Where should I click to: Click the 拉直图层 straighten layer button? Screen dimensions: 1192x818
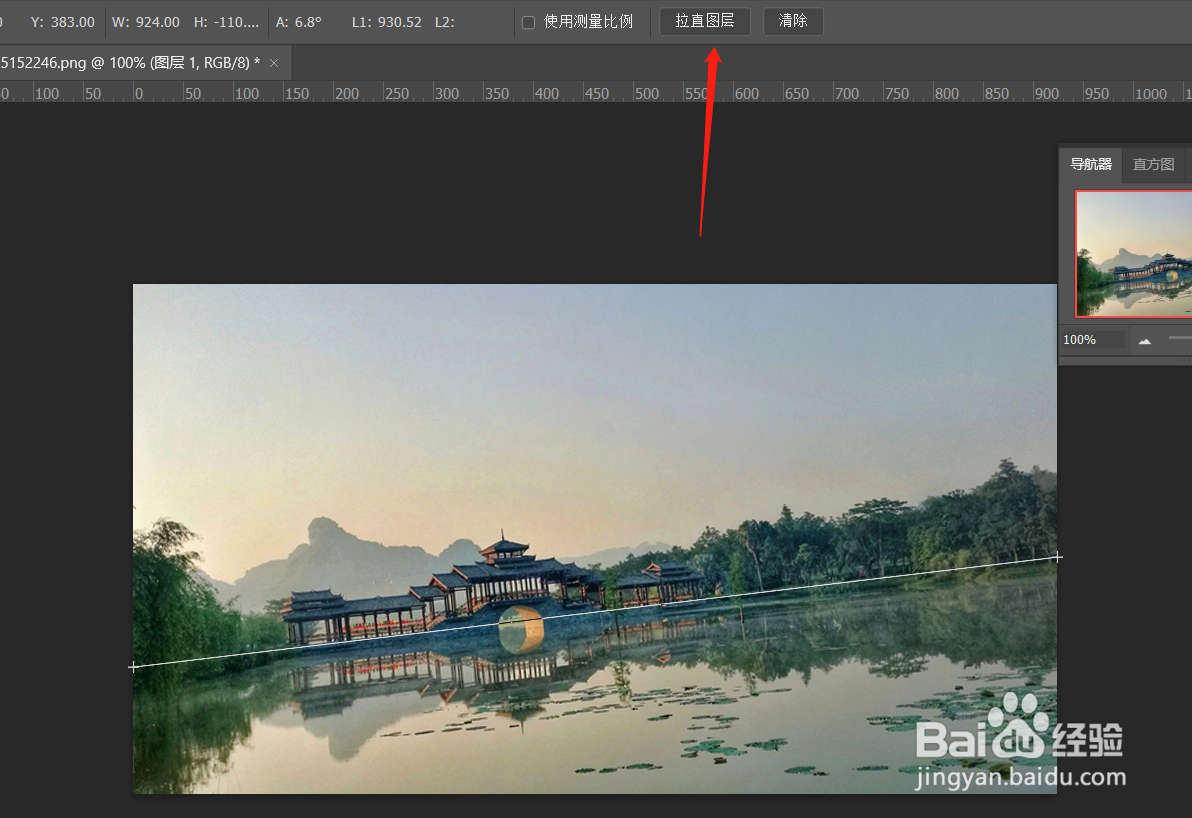pyautogui.click(x=705, y=21)
